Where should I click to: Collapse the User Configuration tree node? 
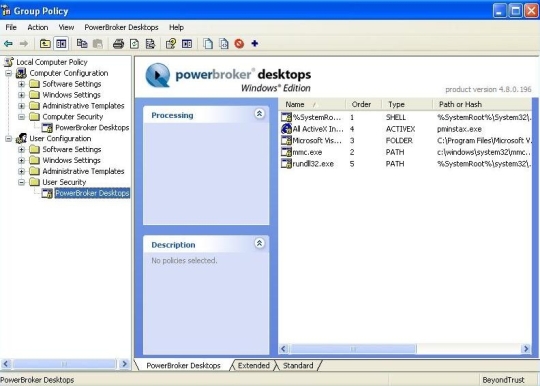9,138
